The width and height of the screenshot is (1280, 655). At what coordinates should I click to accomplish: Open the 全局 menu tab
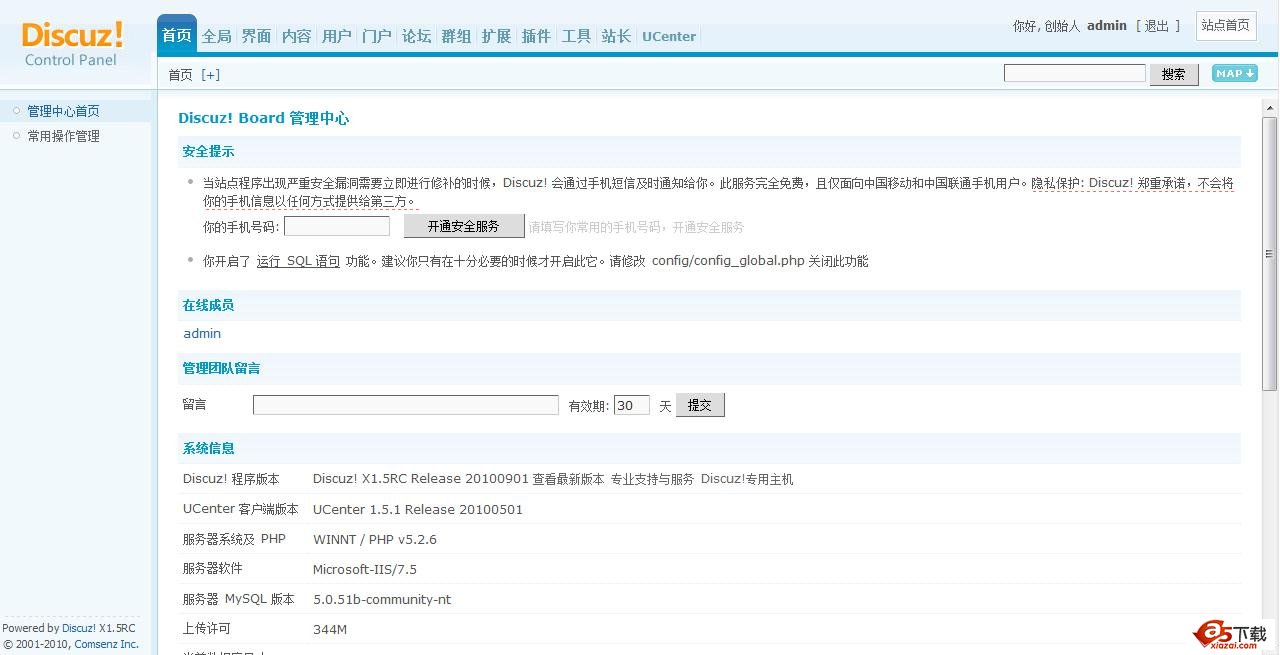tap(217, 36)
